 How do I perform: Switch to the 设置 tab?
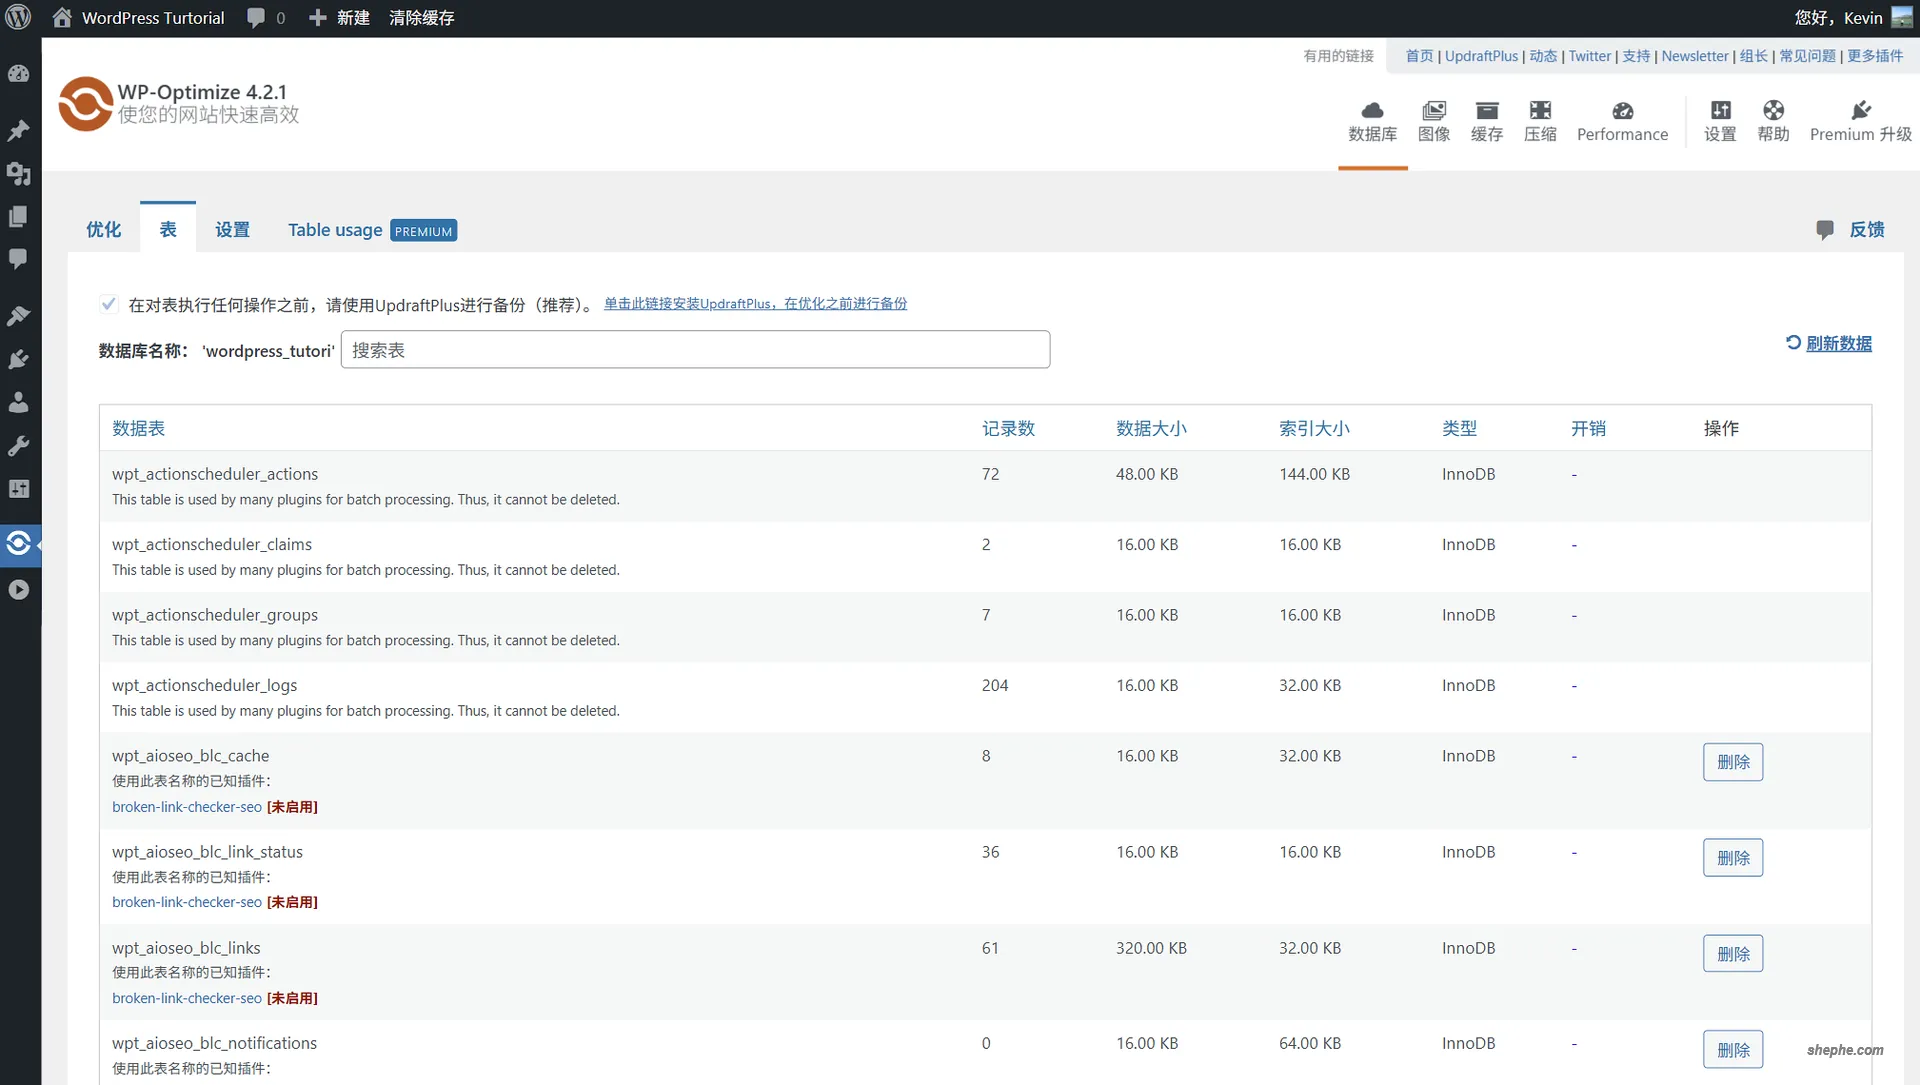pos(232,229)
